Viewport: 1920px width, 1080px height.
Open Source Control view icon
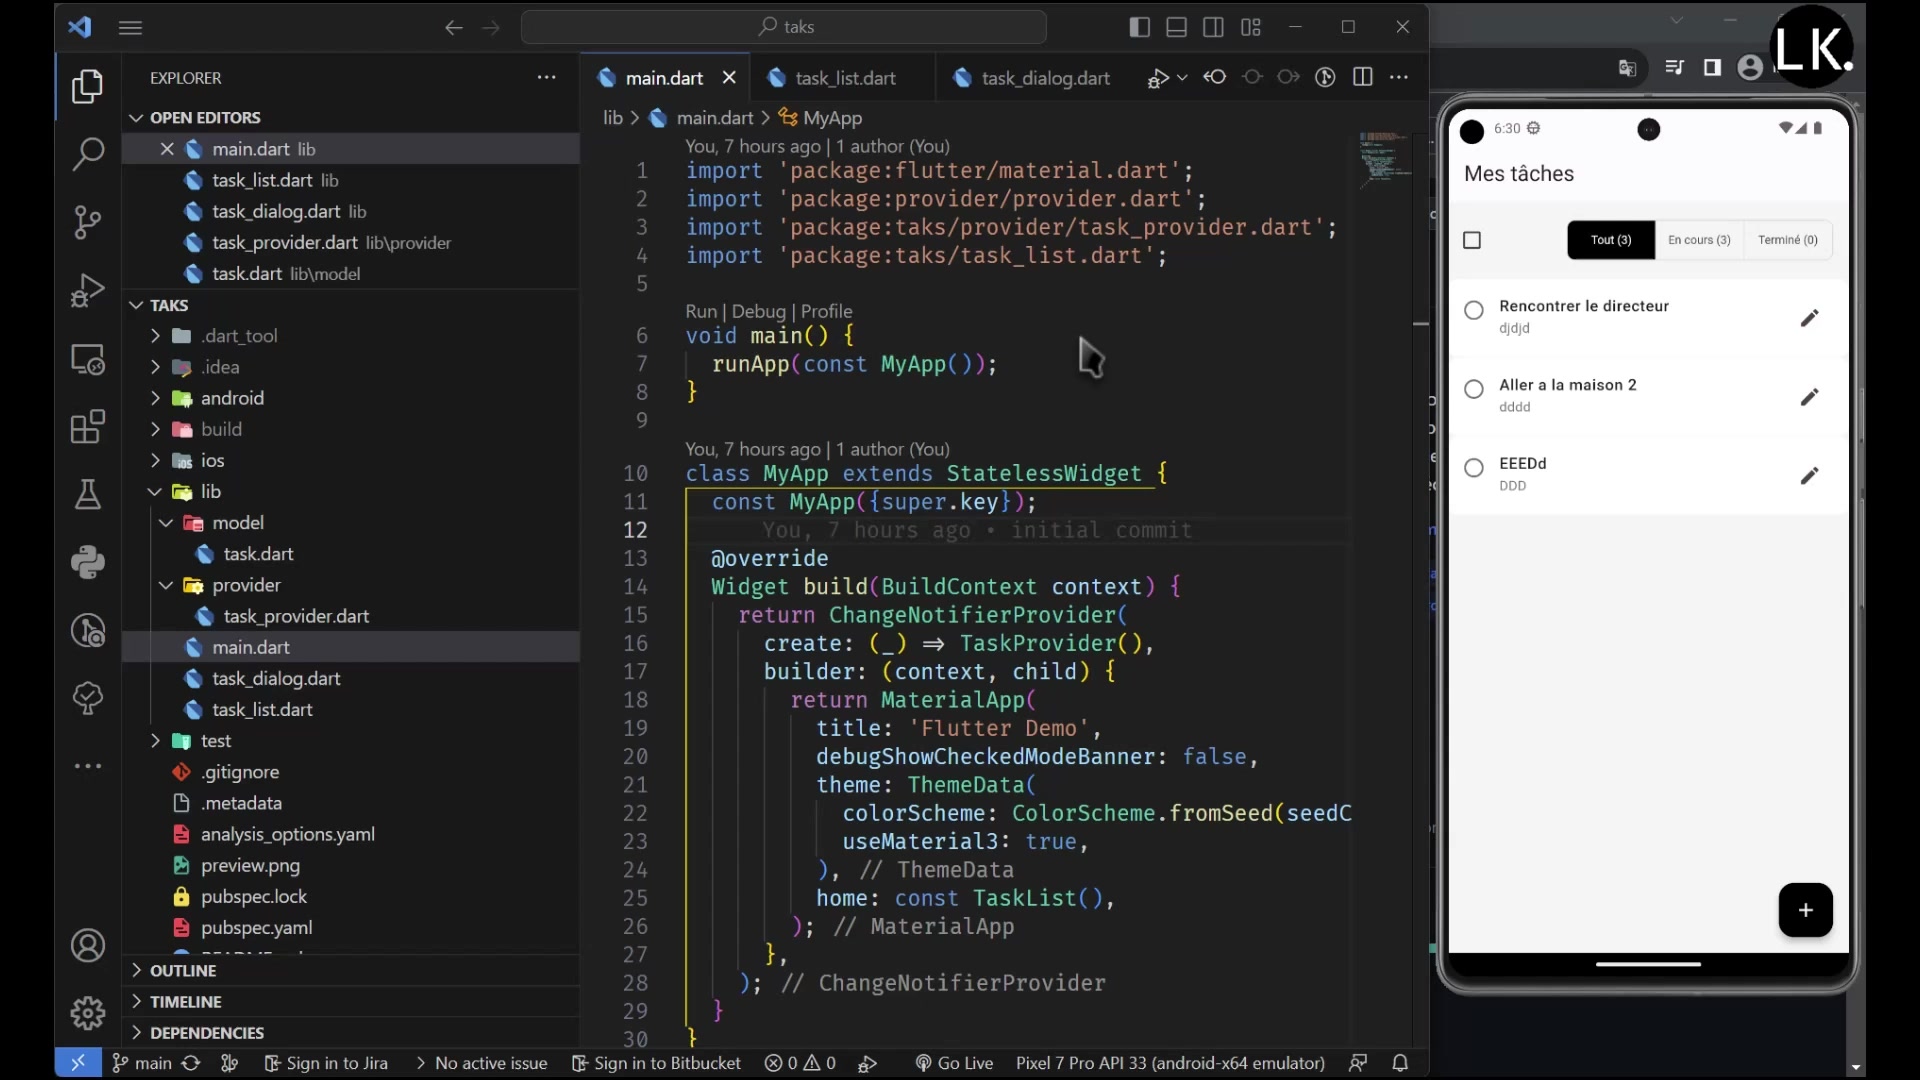(x=88, y=222)
